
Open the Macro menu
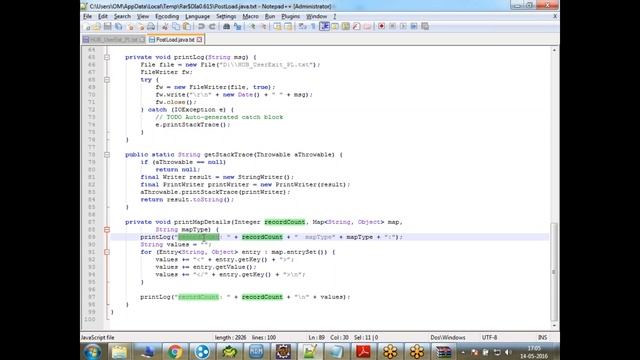click(250, 16)
